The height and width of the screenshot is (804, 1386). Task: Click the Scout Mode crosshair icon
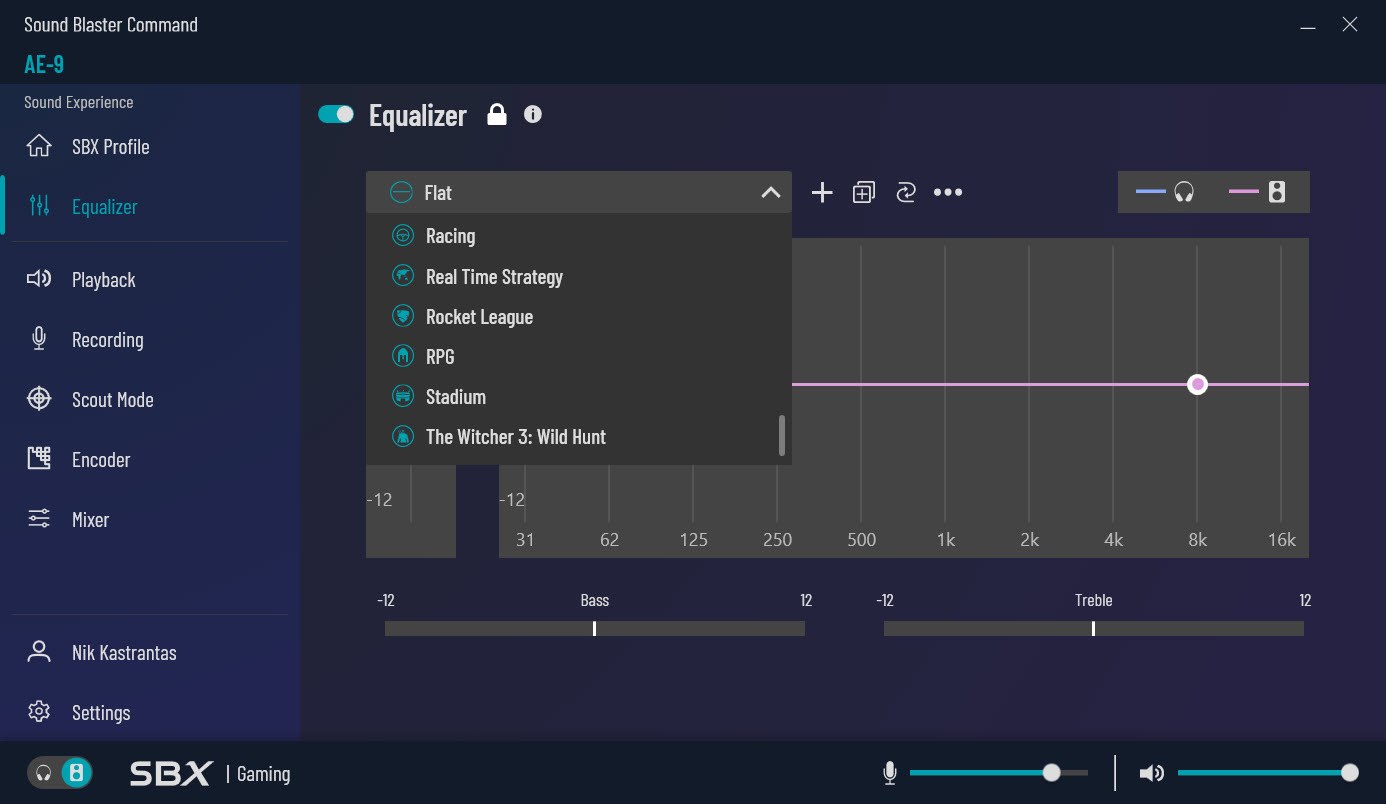pyautogui.click(x=39, y=399)
